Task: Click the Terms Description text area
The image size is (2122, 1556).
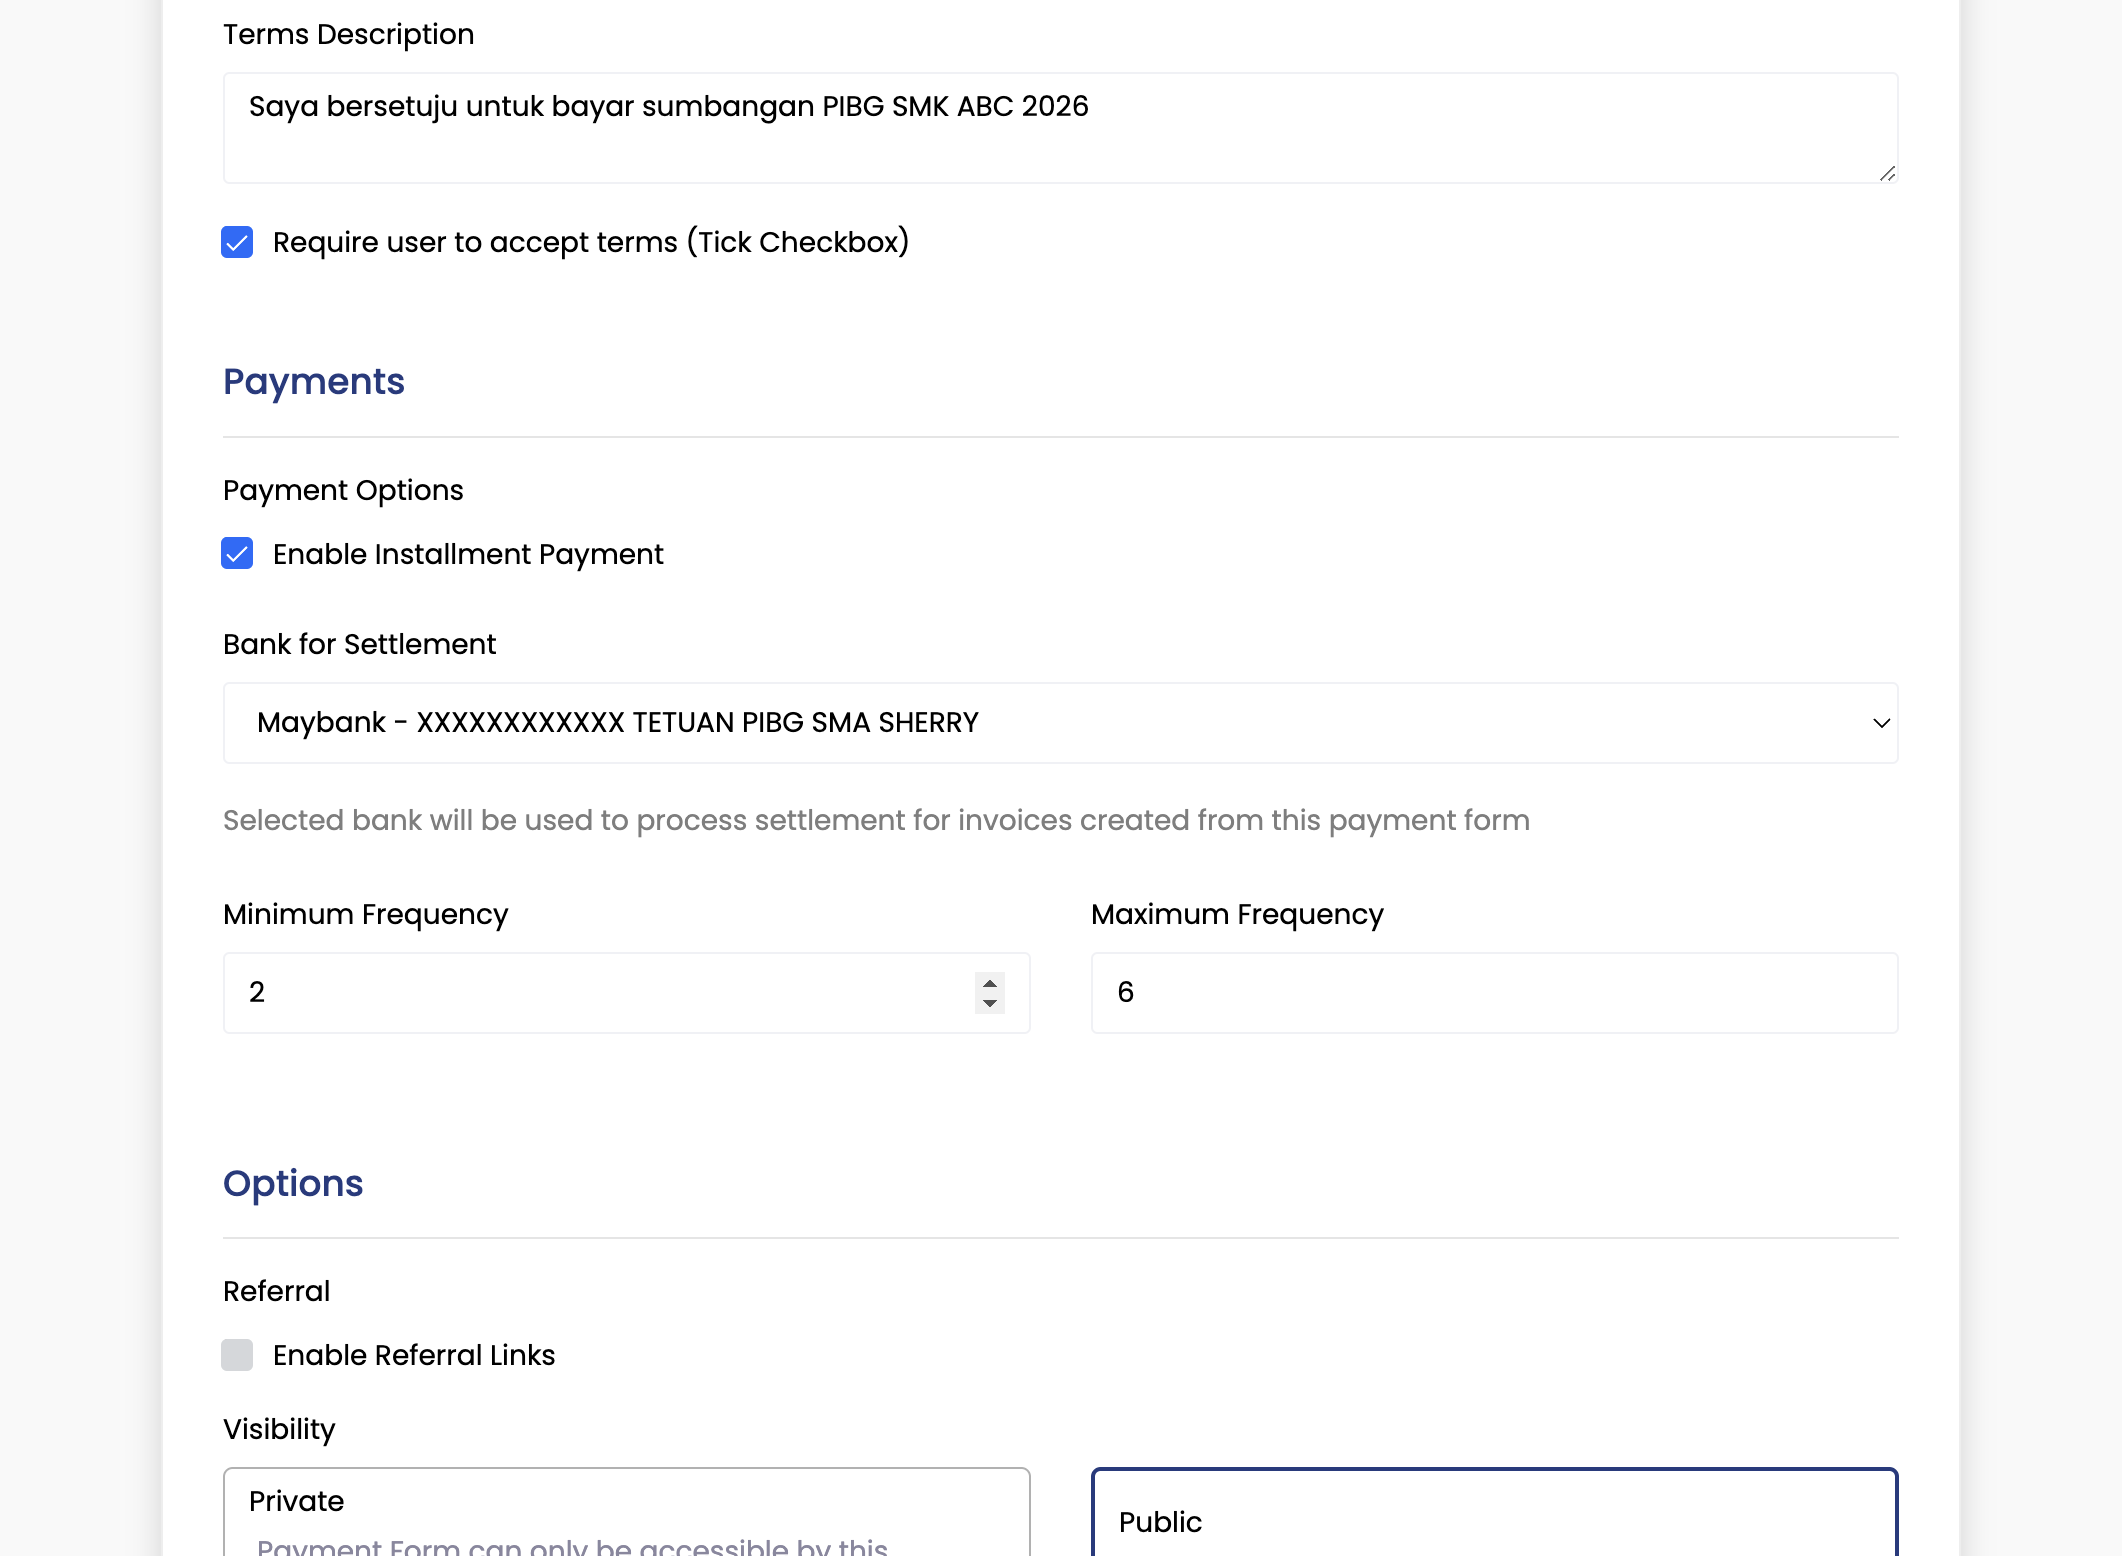Action: 1060,128
